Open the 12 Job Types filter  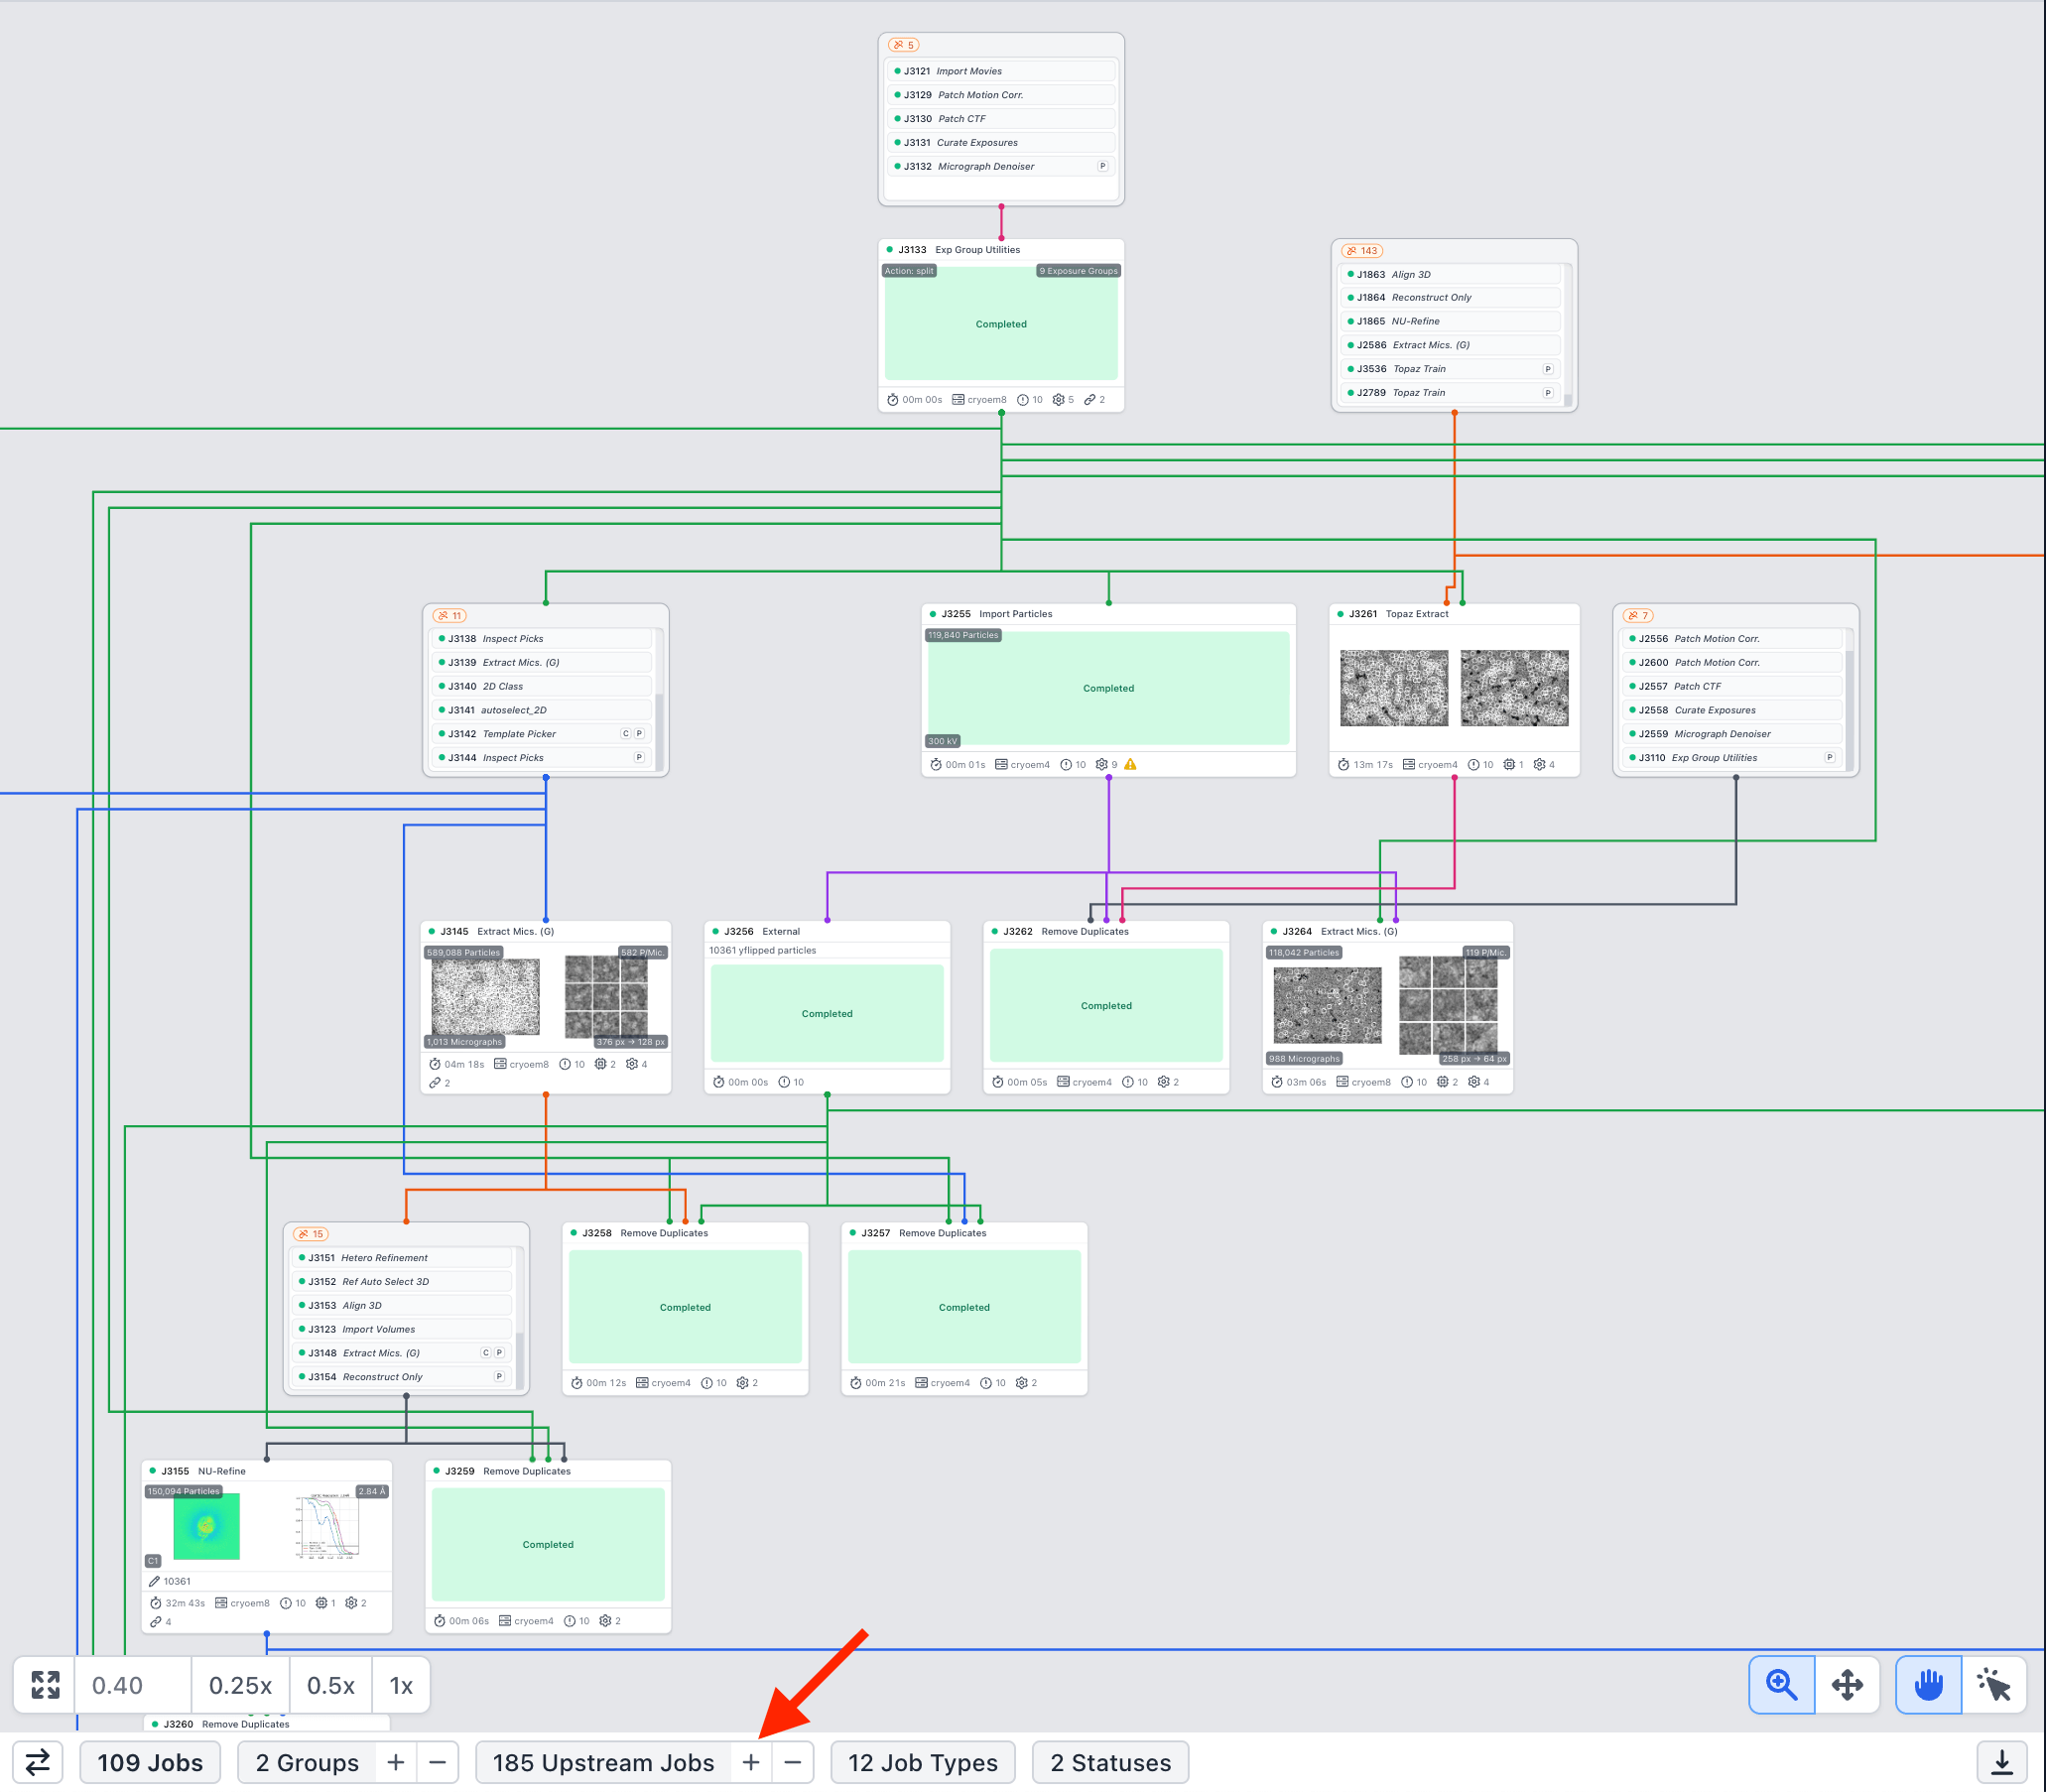(922, 1762)
